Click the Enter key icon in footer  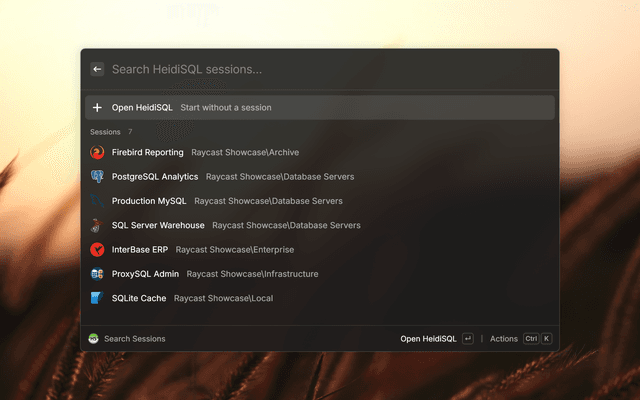coord(468,339)
